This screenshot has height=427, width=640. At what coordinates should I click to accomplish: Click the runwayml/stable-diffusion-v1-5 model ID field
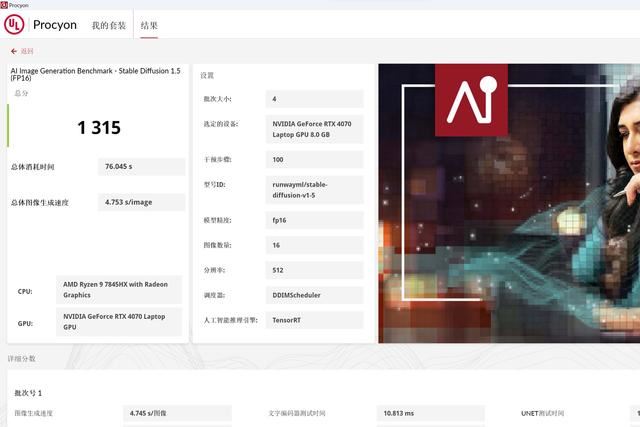click(314, 190)
